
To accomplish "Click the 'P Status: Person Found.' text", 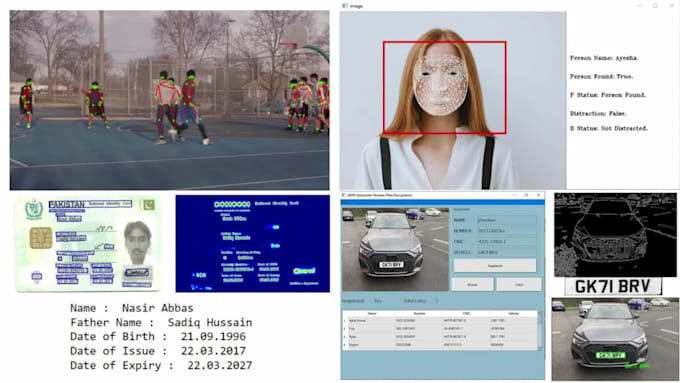I will [x=608, y=95].
